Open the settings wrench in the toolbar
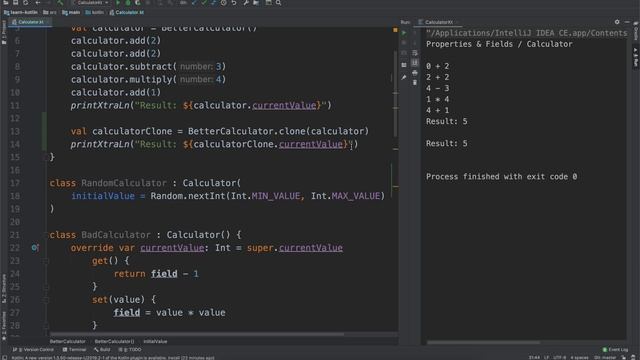Viewport: 640px width, 360px height. pos(246,3)
